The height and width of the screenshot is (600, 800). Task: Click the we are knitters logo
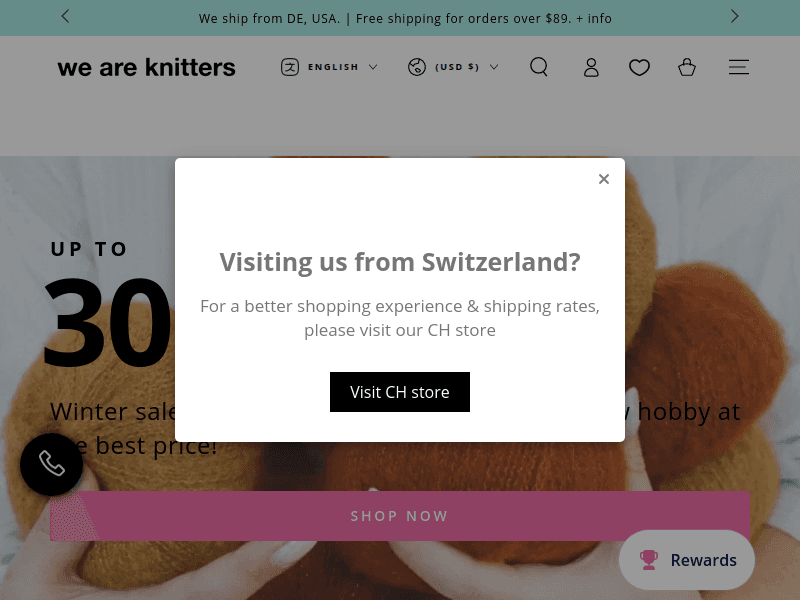pos(146,67)
